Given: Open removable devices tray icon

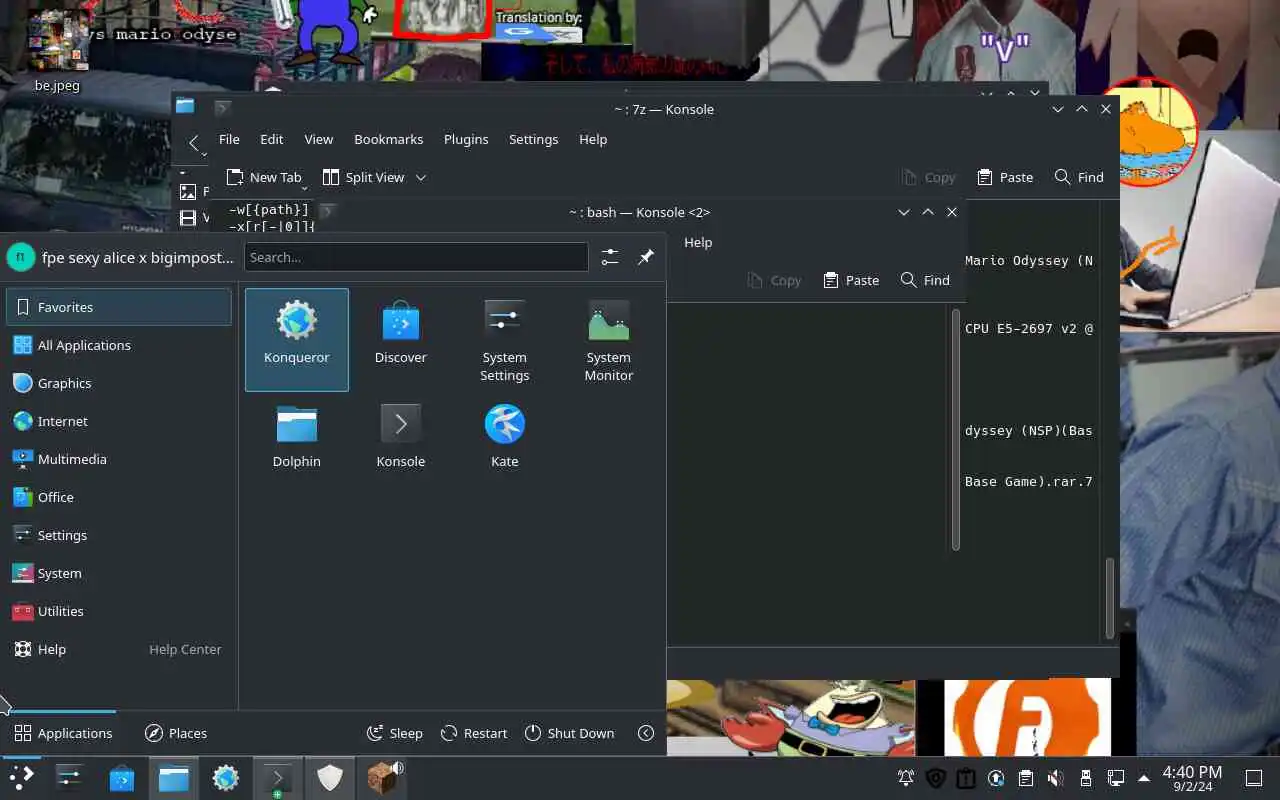Looking at the screenshot, I should (1085, 777).
